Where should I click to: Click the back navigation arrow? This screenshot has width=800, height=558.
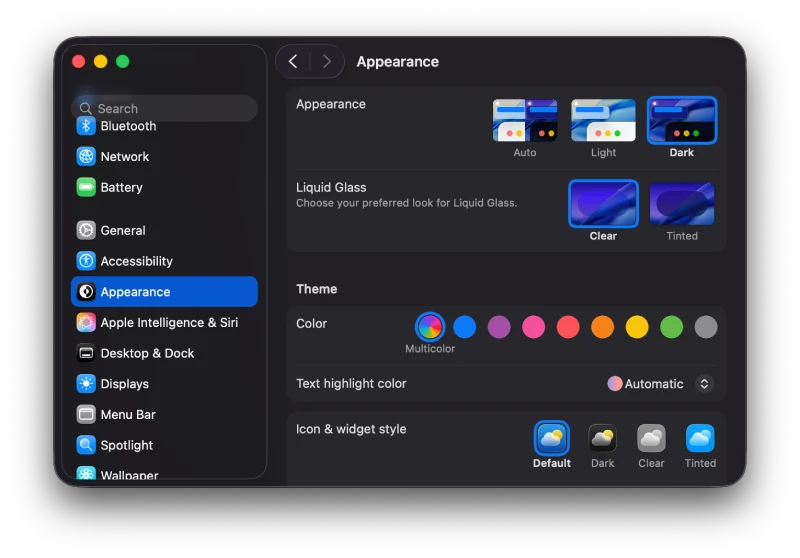coord(293,62)
